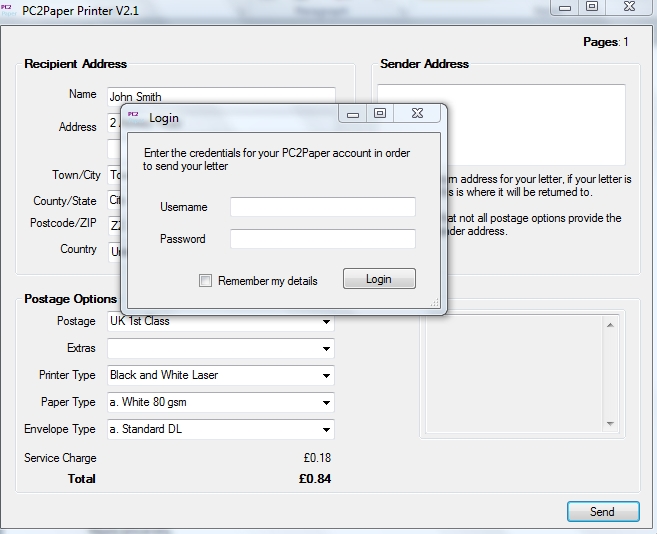Click the PC2Paper Printer app icon in main title bar
Image resolution: width=657 pixels, height=534 pixels.
9,10
